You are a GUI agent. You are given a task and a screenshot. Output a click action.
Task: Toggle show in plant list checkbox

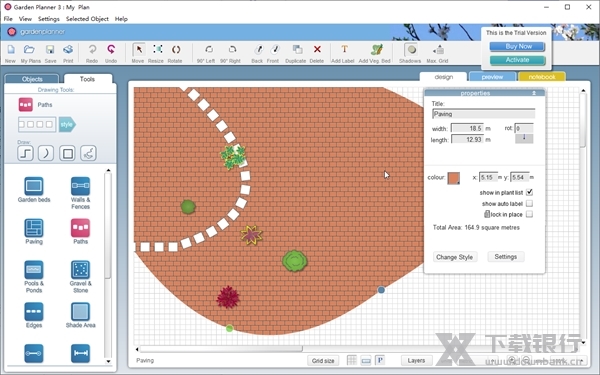tap(530, 192)
